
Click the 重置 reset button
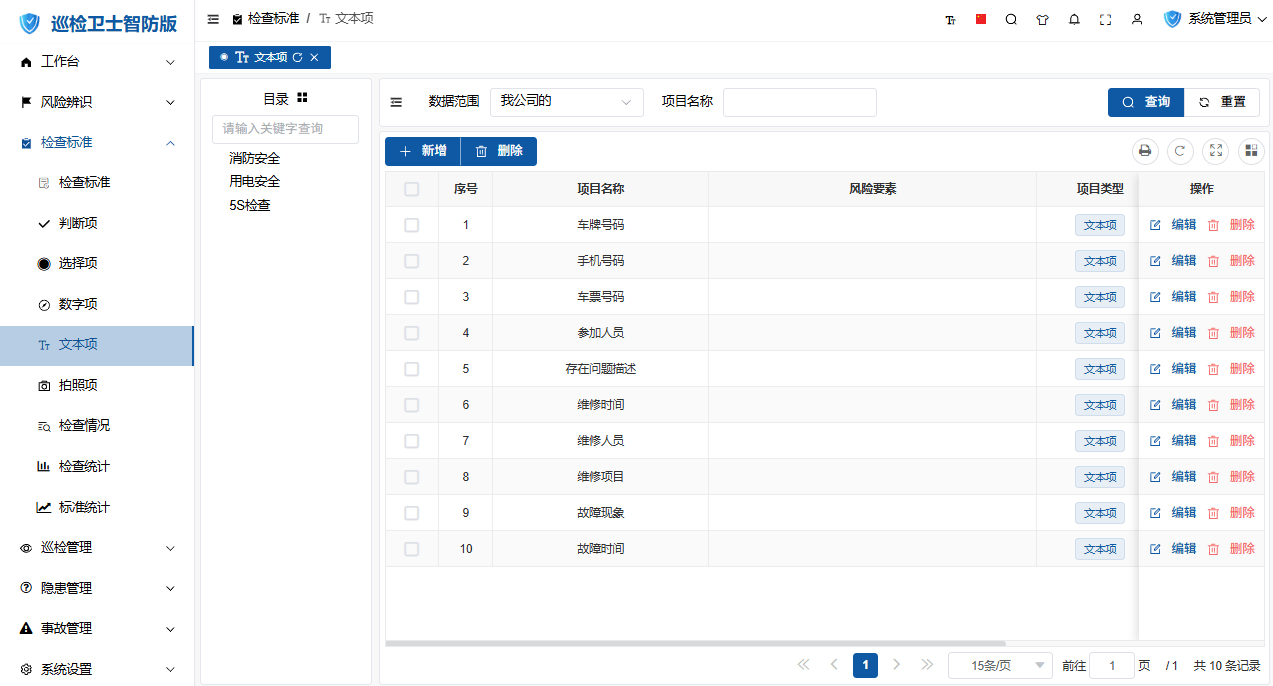(1222, 102)
